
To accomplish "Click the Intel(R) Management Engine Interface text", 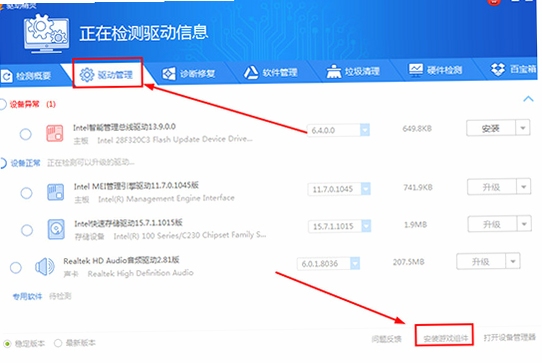I will click(x=166, y=198).
